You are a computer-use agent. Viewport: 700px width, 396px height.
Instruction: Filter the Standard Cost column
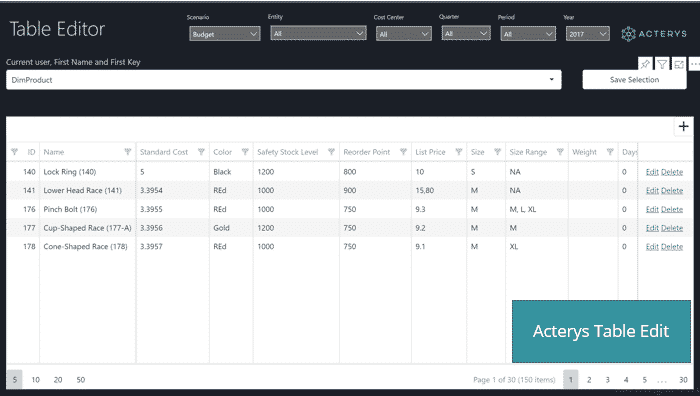pos(201,152)
